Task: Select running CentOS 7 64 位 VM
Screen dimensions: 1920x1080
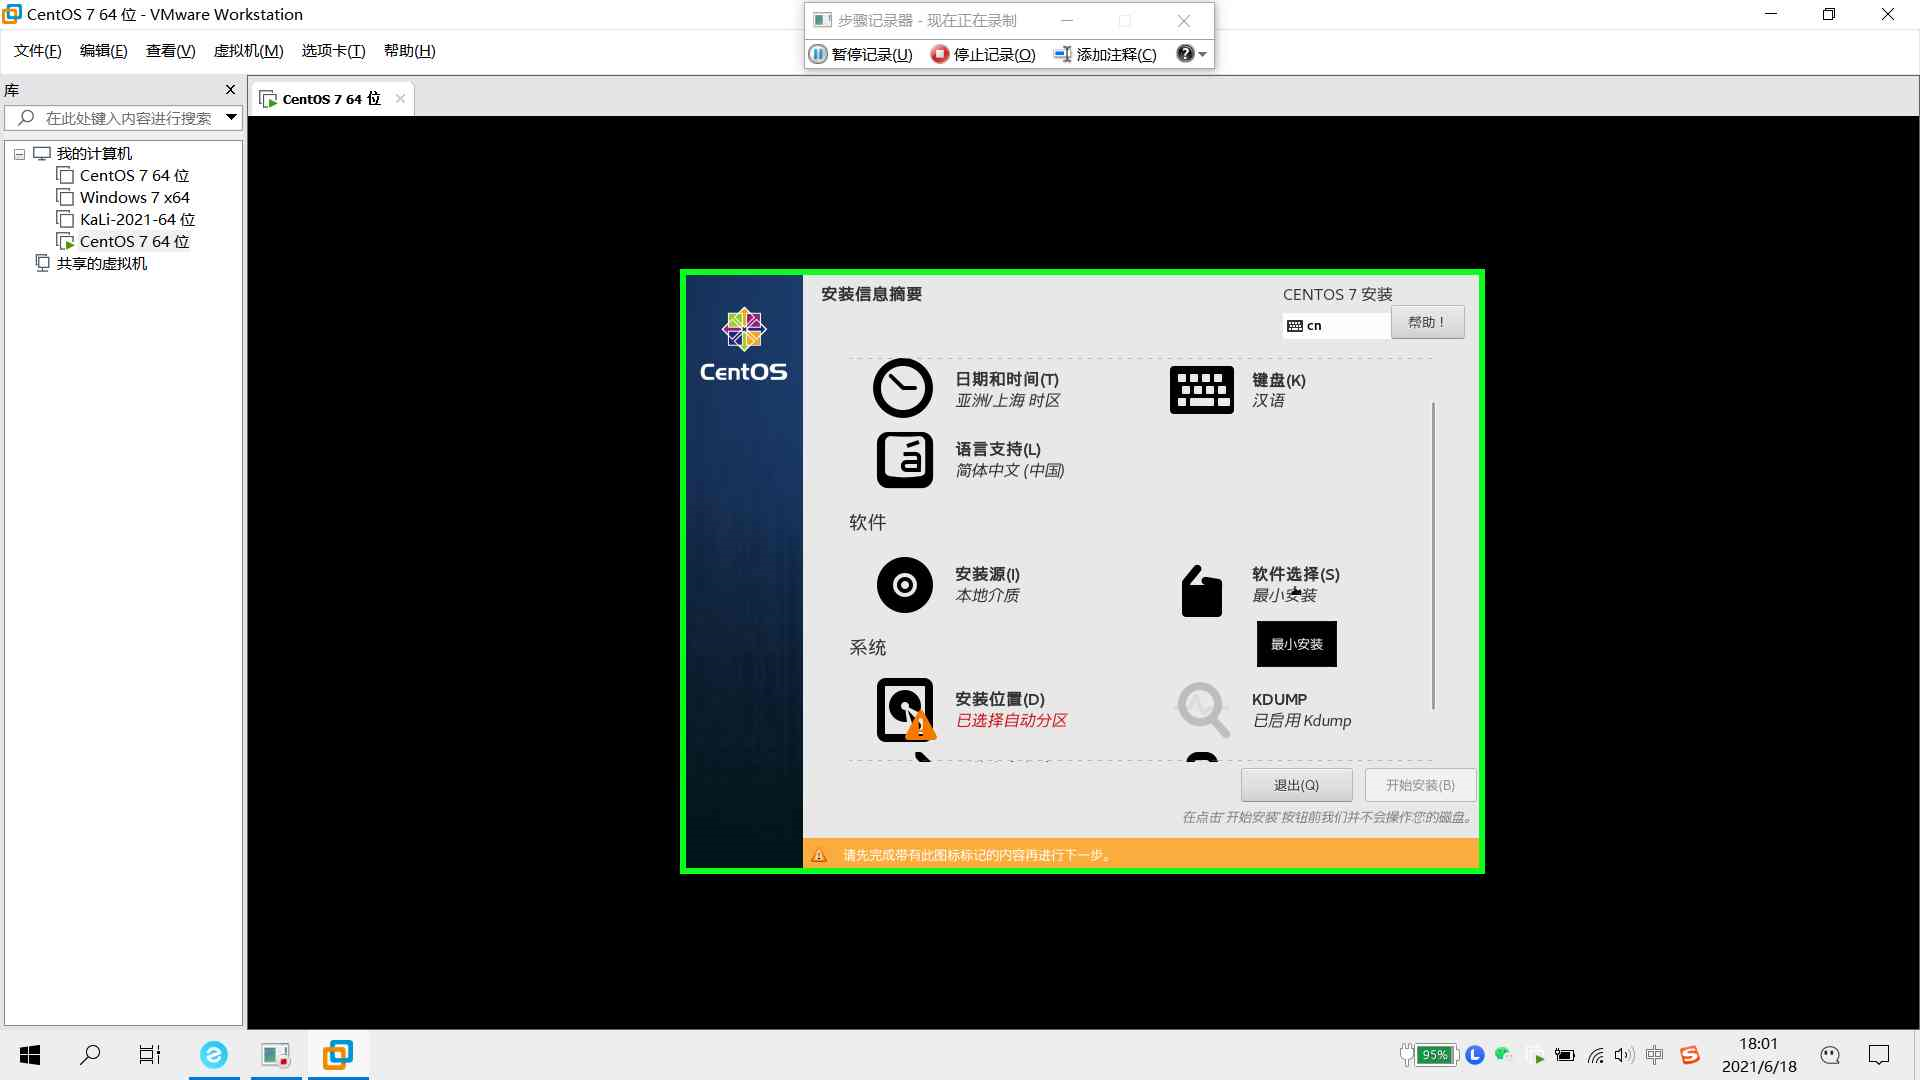Action: [134, 242]
